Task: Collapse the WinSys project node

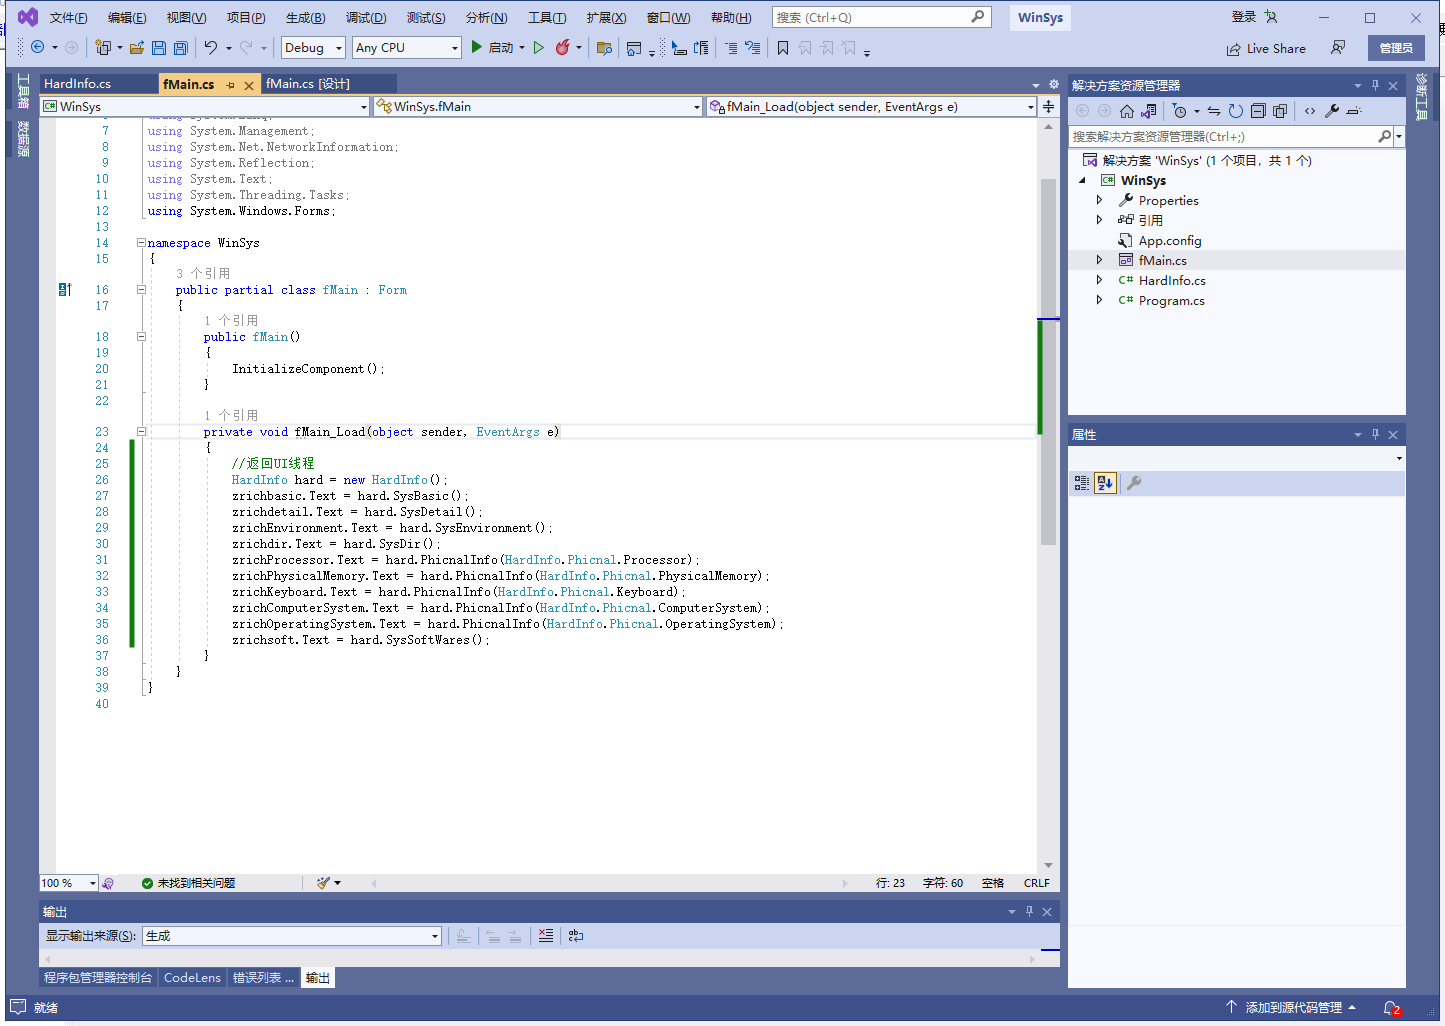Action: [x=1083, y=180]
